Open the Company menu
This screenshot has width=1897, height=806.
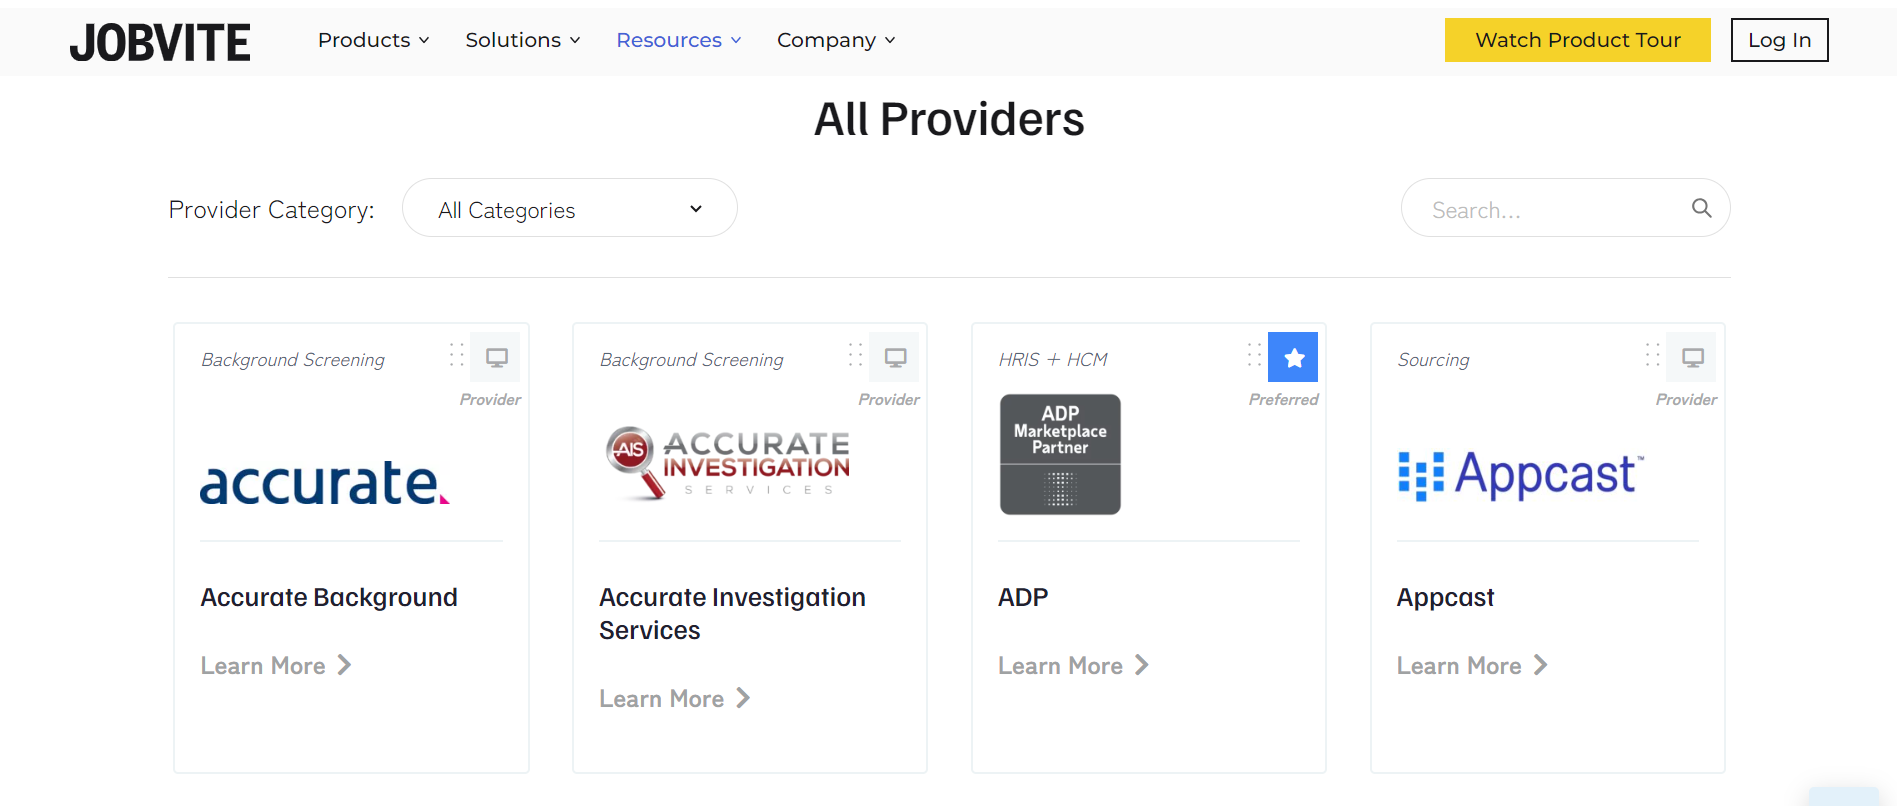[835, 40]
